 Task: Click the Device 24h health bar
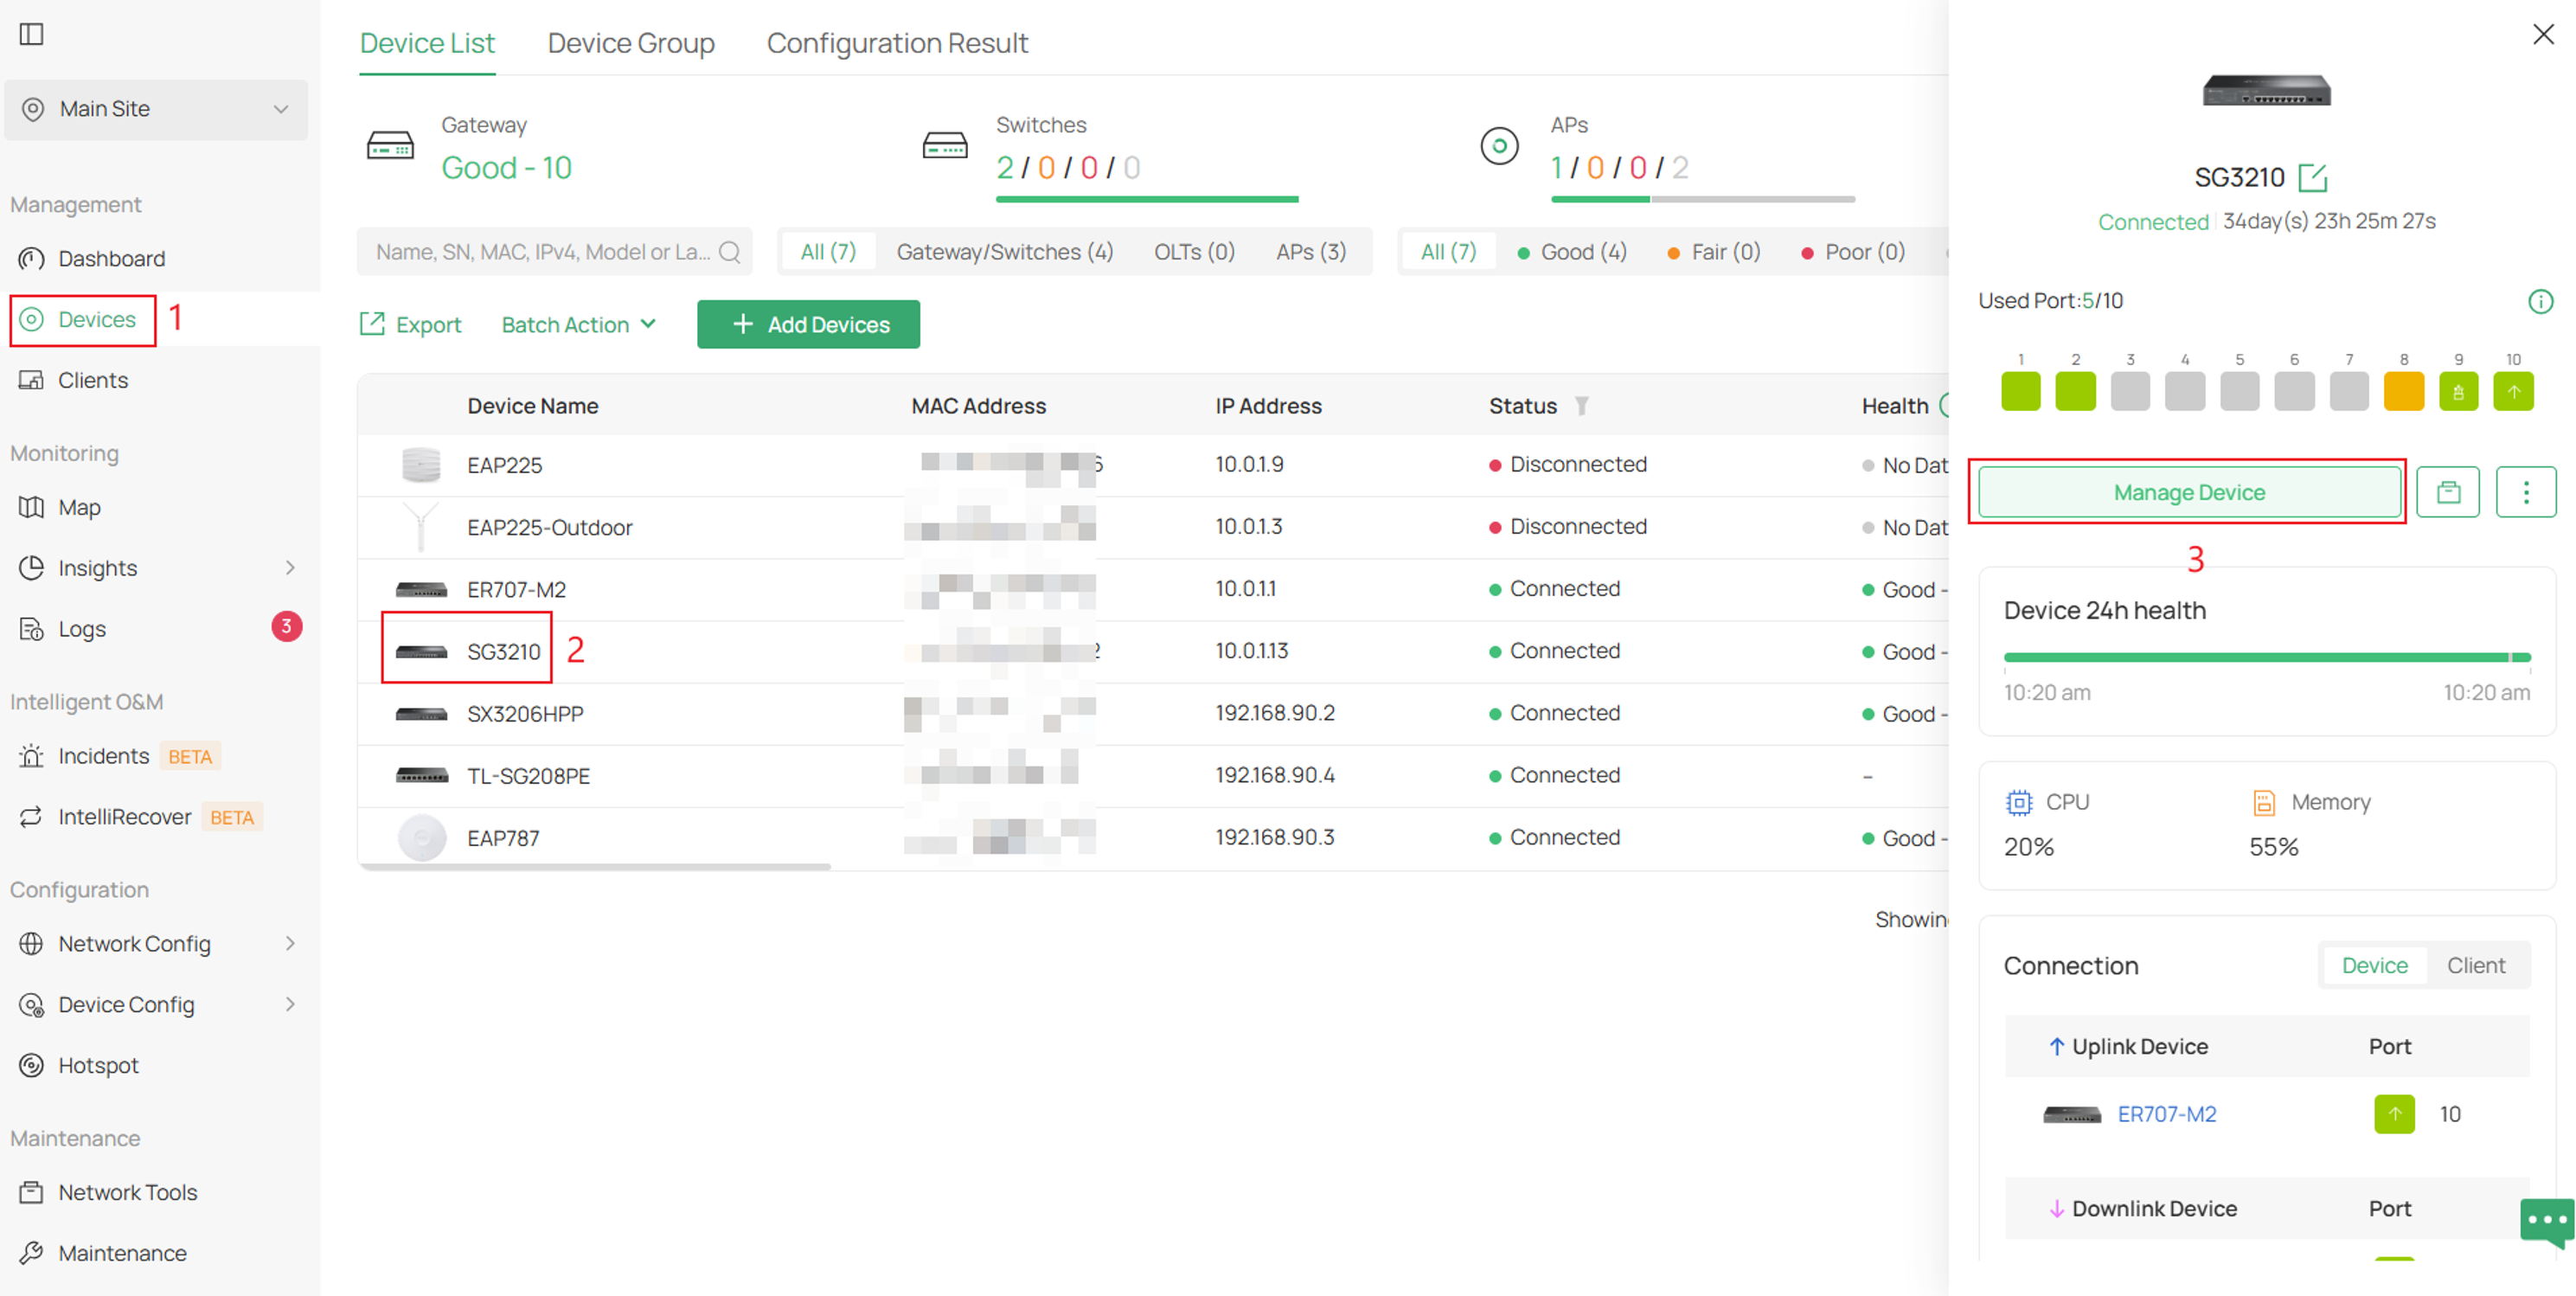(2266, 658)
